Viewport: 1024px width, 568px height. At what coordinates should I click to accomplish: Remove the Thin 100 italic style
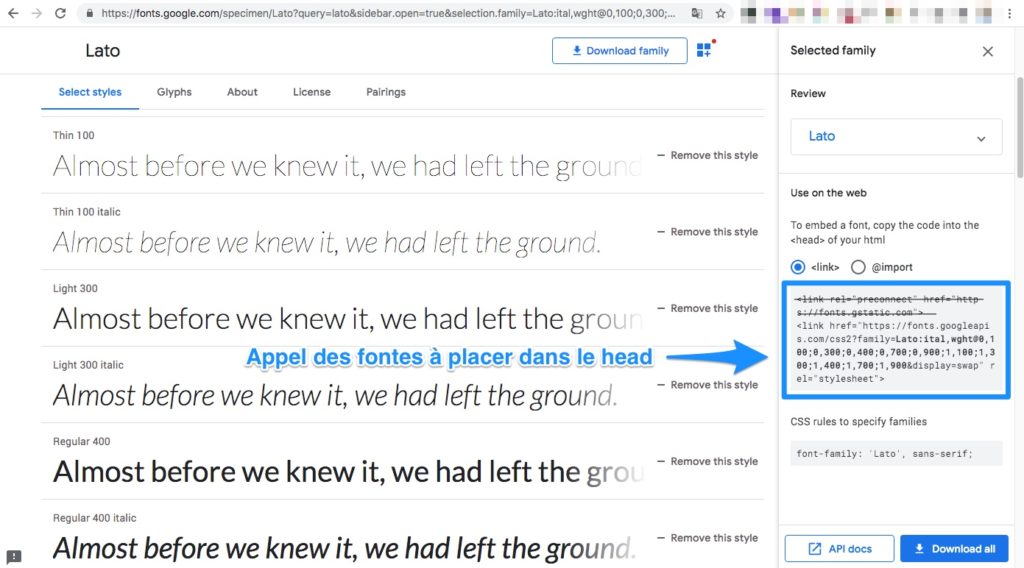[707, 232]
